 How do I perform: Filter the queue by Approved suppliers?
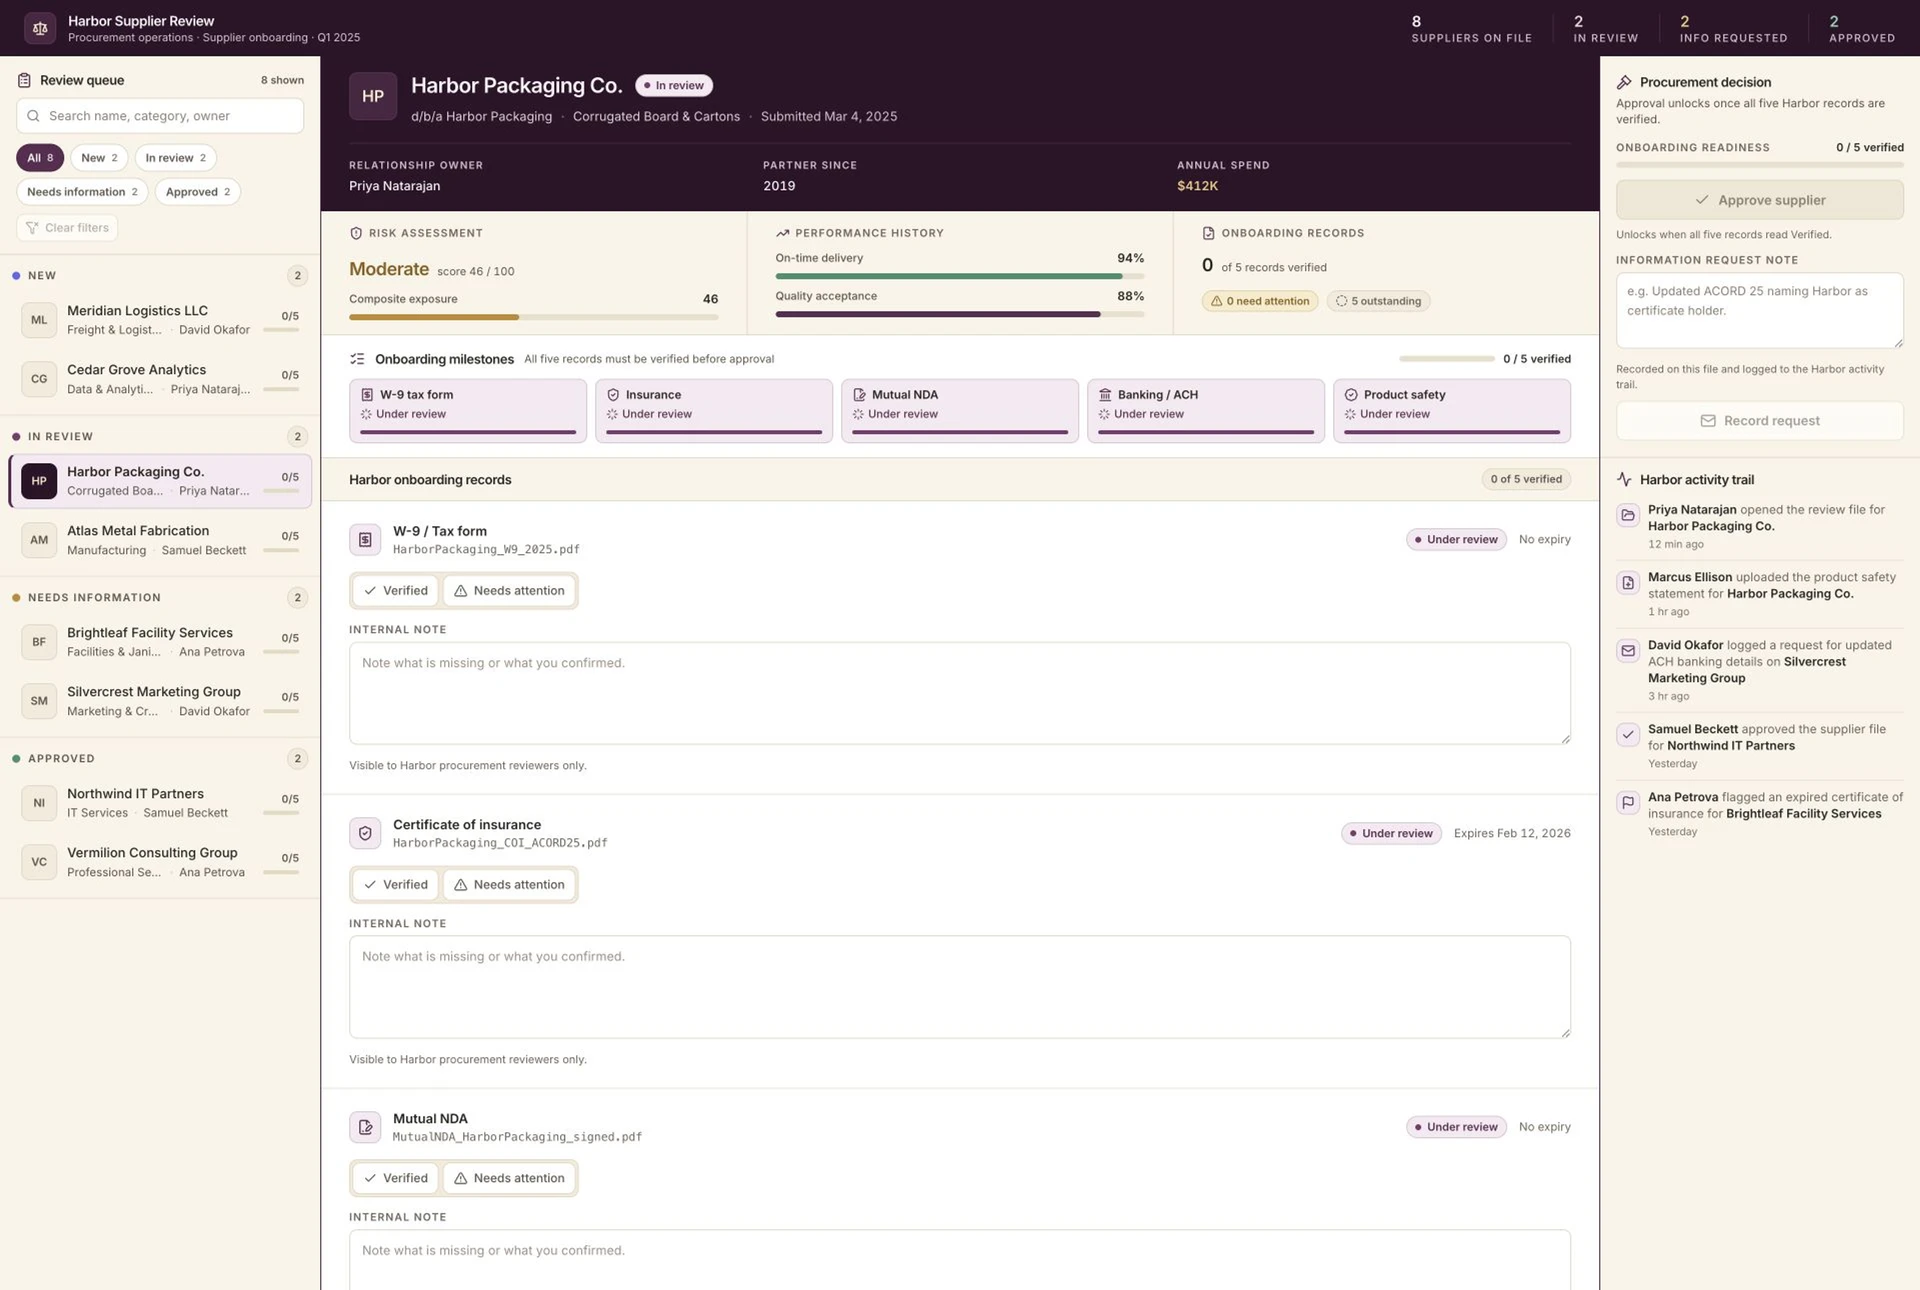pos(198,192)
